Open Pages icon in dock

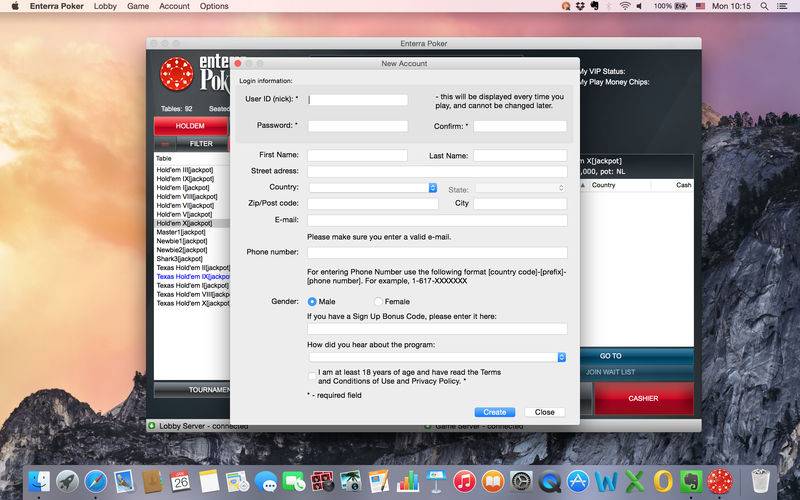(379, 481)
